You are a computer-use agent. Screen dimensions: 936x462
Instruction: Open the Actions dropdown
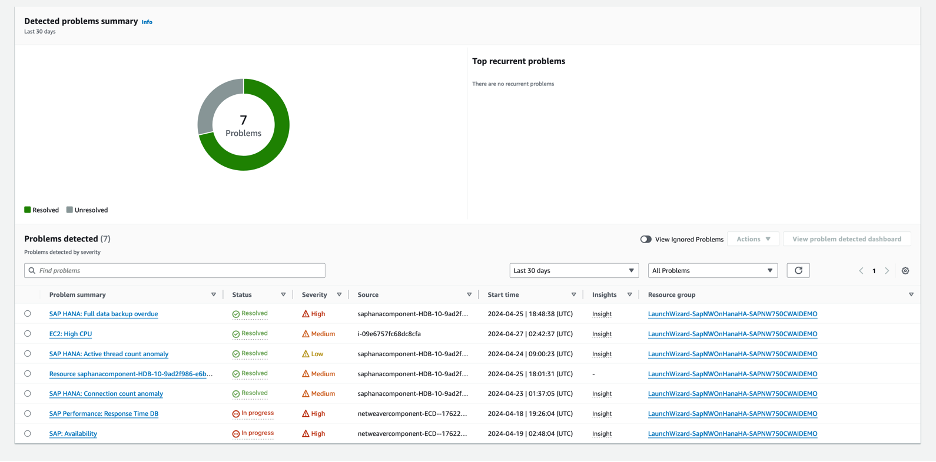pos(753,239)
